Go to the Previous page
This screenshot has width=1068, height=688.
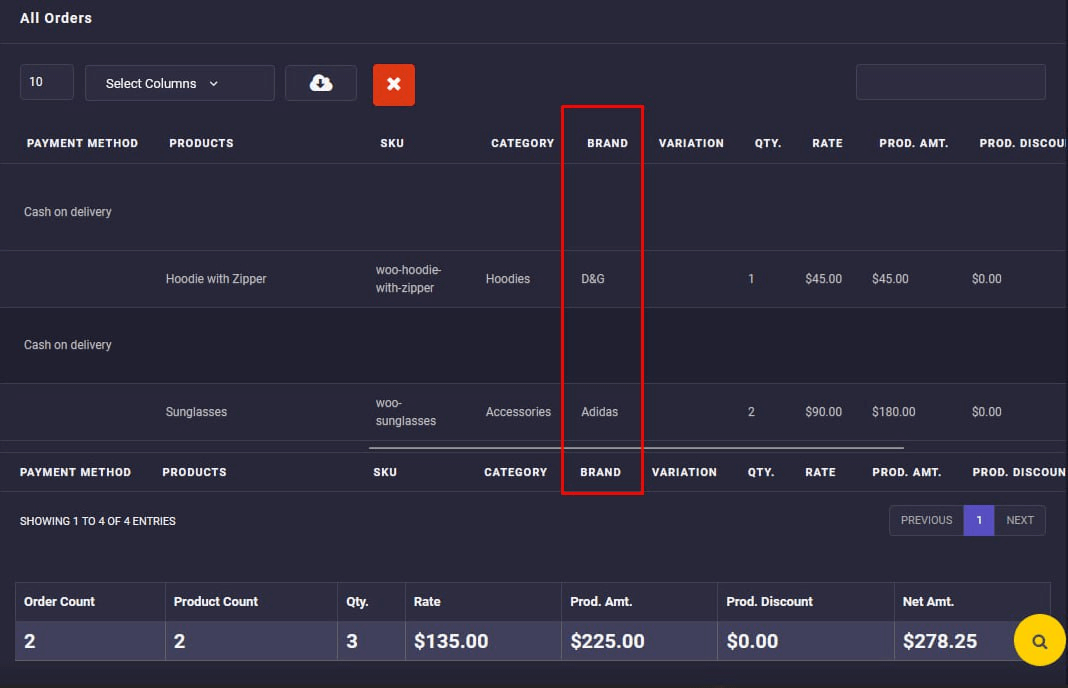click(926, 520)
